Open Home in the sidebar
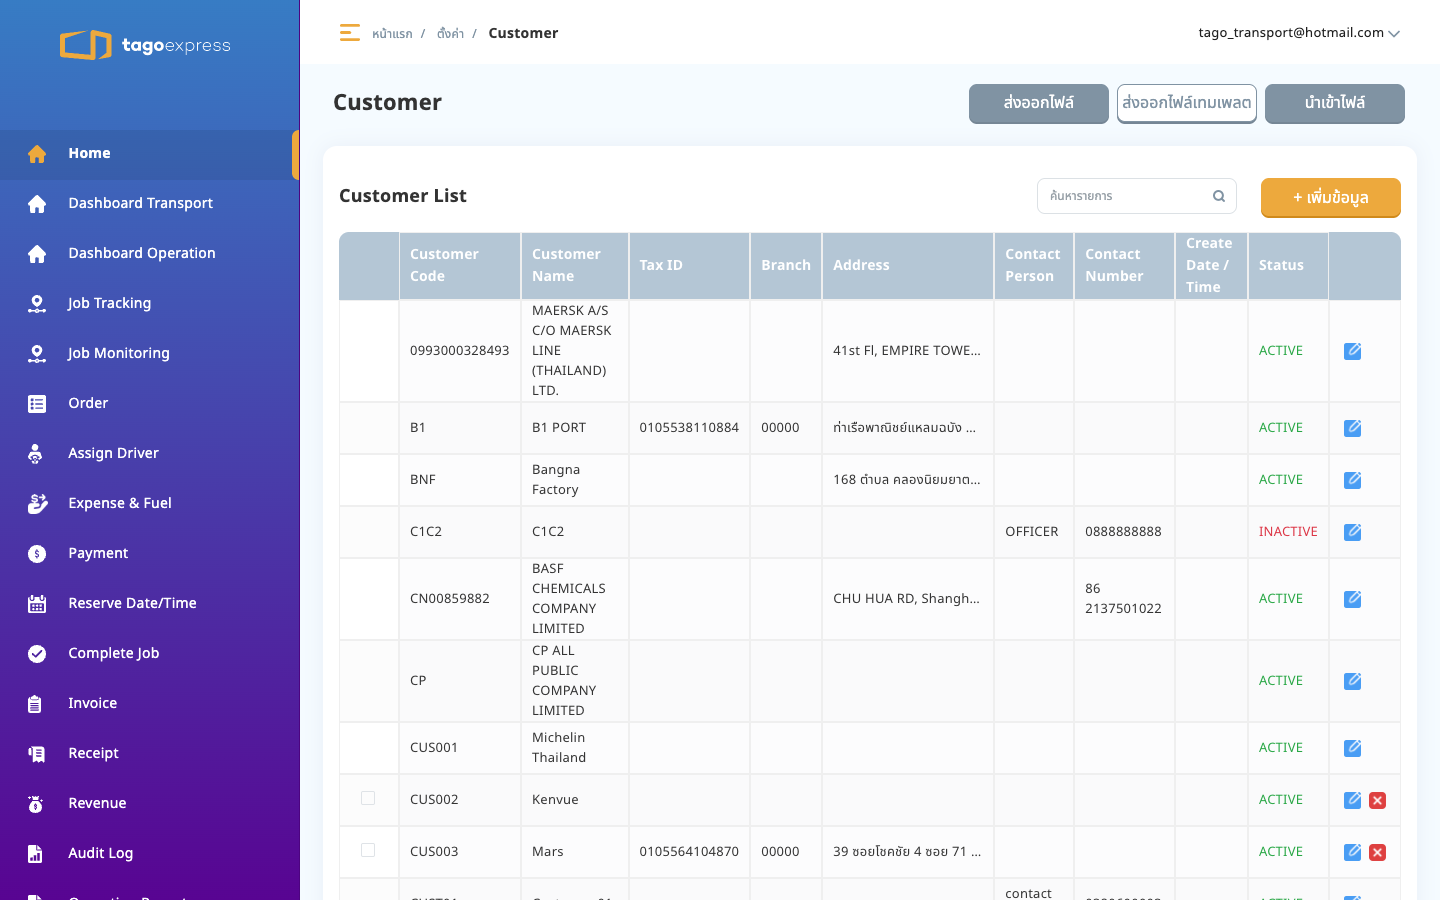Image resolution: width=1440 pixels, height=900 pixels. (x=150, y=154)
